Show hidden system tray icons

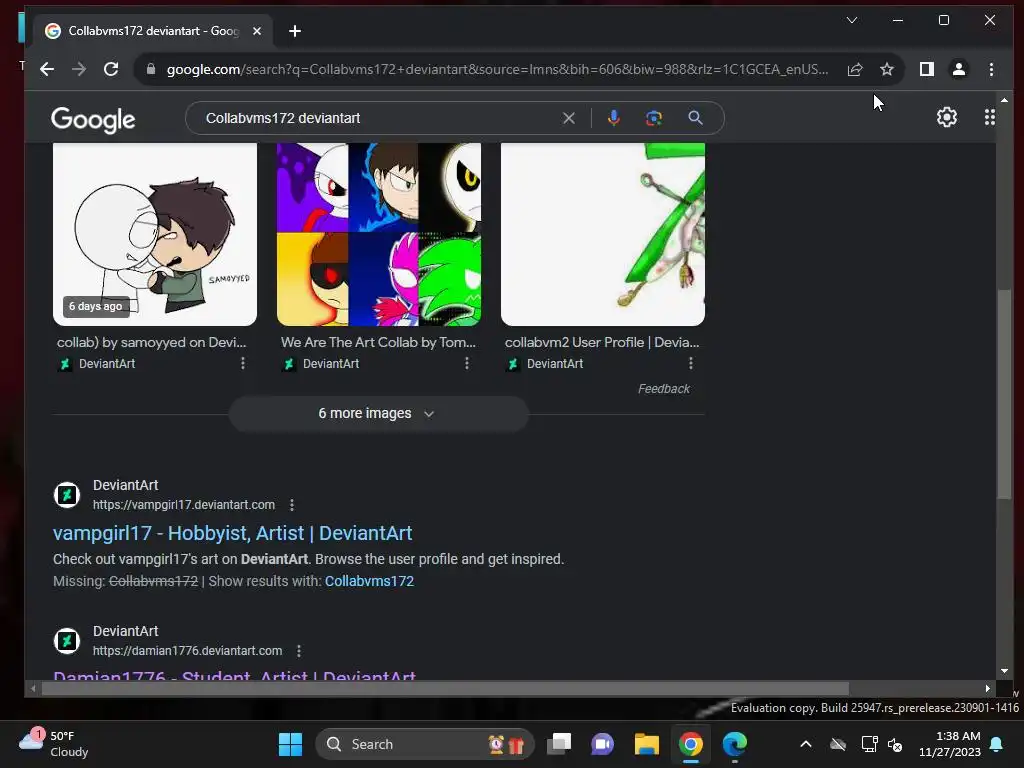coord(806,744)
